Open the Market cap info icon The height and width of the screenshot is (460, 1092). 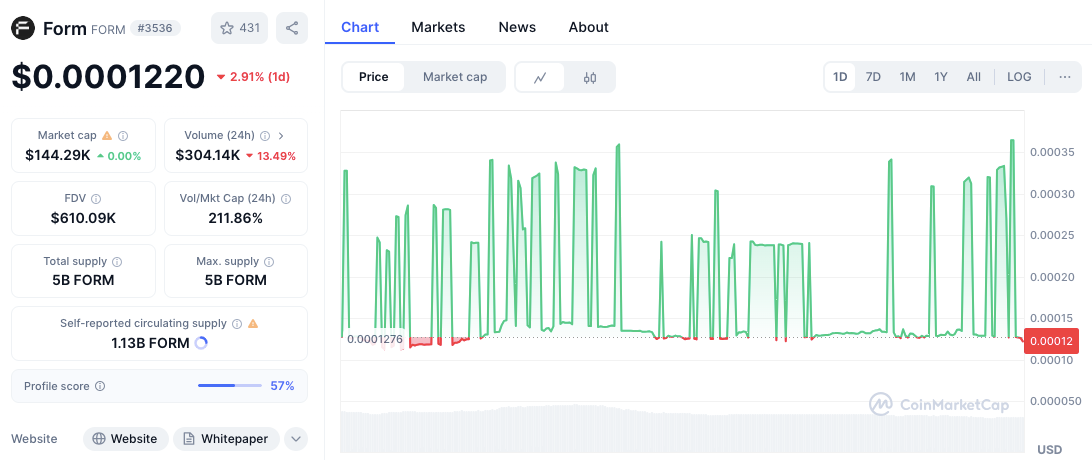[123, 136]
